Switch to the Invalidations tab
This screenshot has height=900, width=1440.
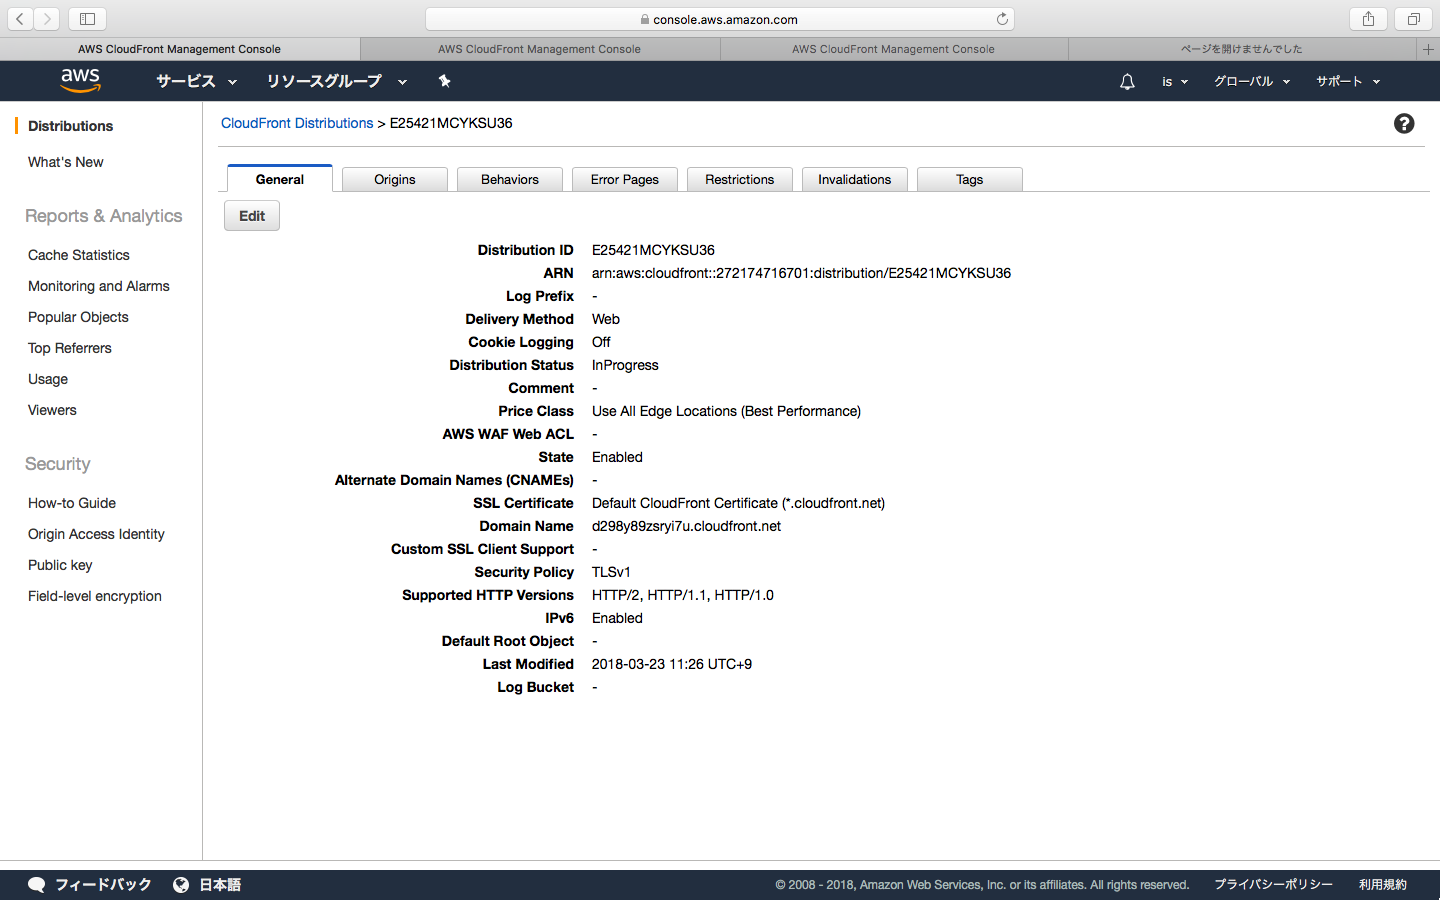pos(855,179)
